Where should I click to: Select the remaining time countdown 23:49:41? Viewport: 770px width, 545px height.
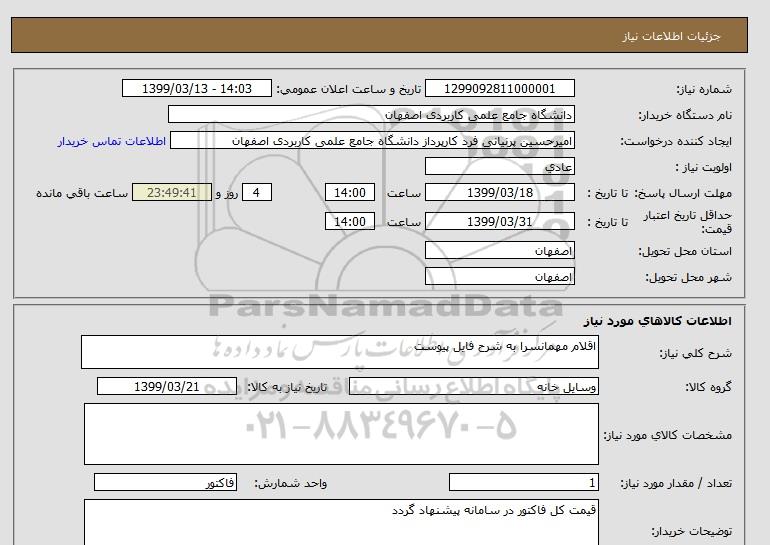pos(172,192)
